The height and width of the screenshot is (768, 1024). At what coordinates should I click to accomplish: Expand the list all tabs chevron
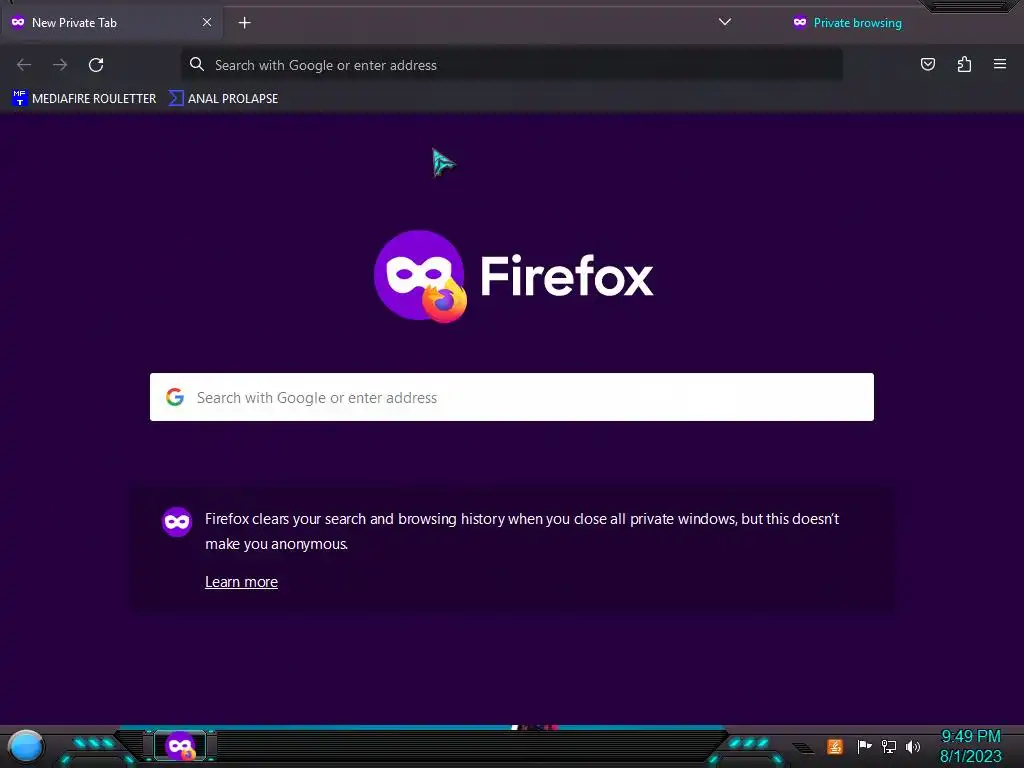724,22
